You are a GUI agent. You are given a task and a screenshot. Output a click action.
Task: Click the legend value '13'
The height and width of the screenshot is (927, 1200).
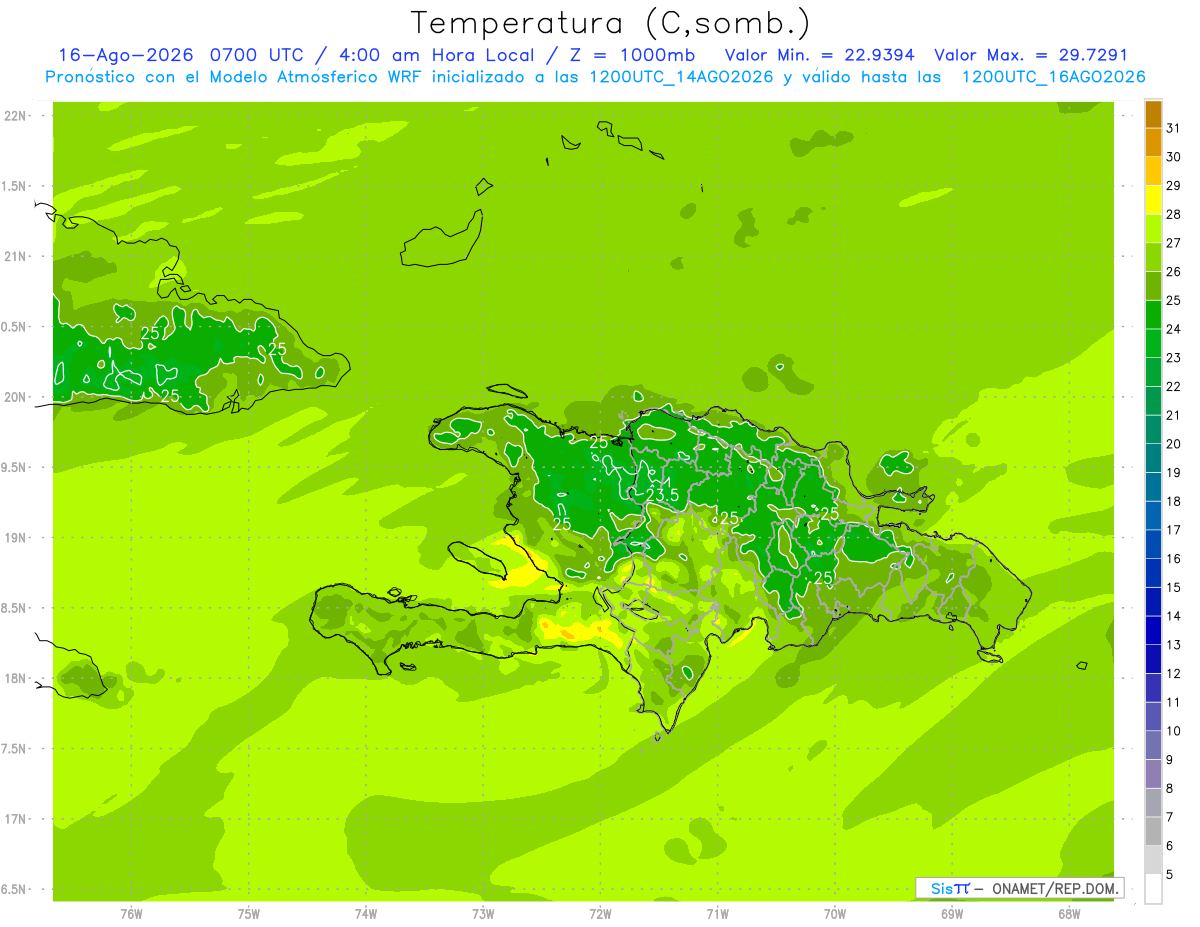coord(1173,644)
